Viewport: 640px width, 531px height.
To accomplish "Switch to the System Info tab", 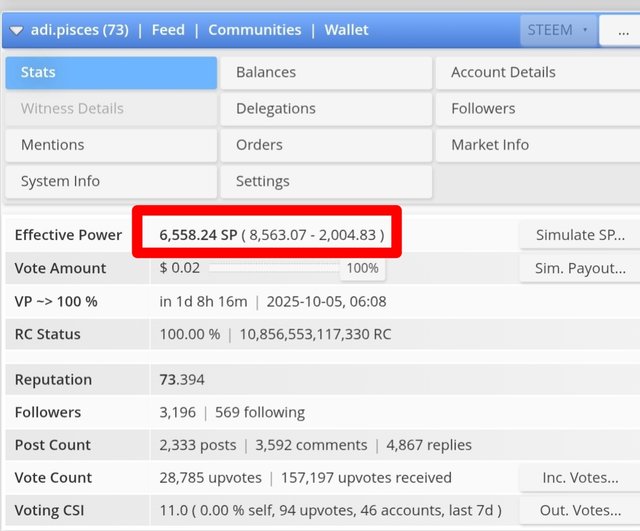I will click(x=111, y=182).
